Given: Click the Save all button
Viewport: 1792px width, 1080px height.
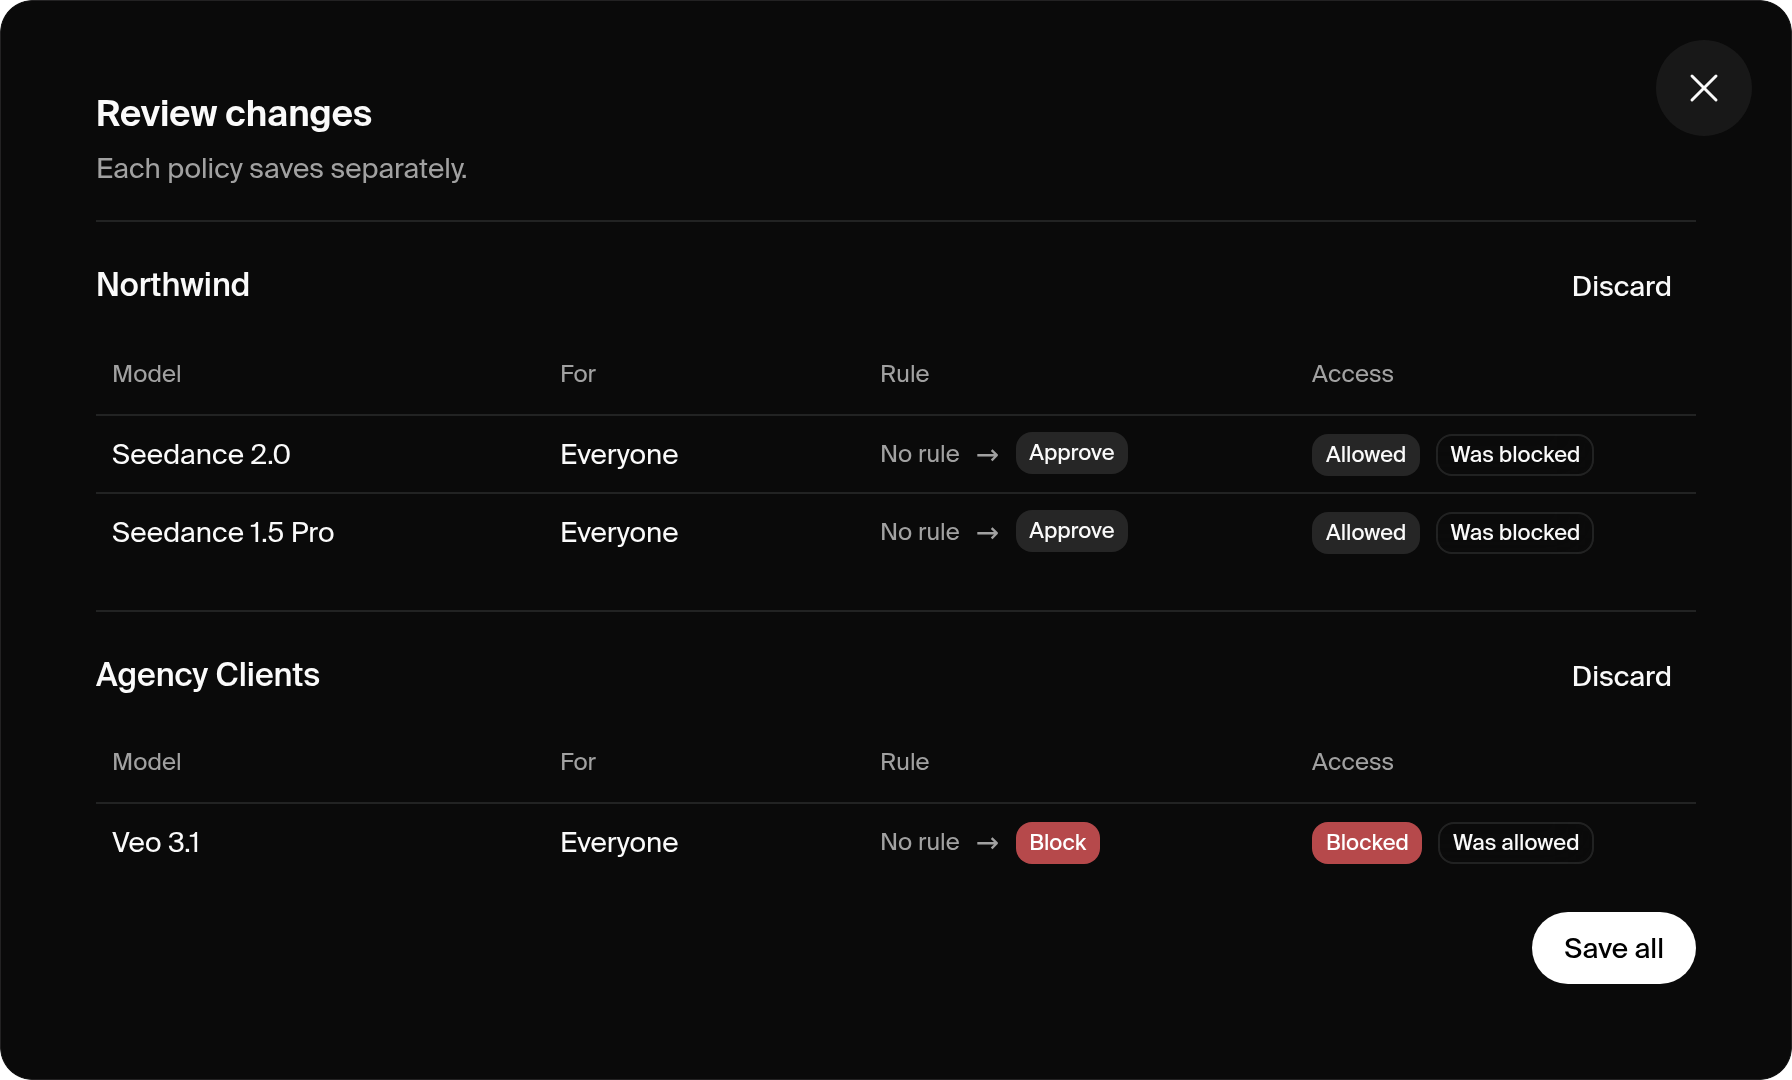Looking at the screenshot, I should [1613, 948].
